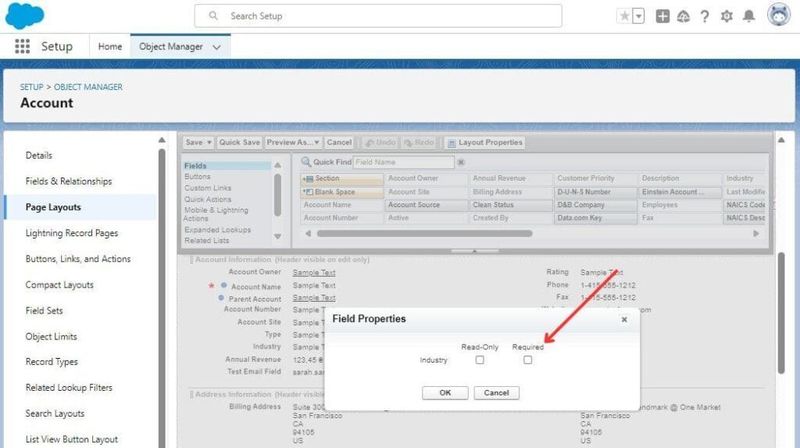Open the help question mark icon
The height and width of the screenshot is (448, 800).
coord(705,16)
